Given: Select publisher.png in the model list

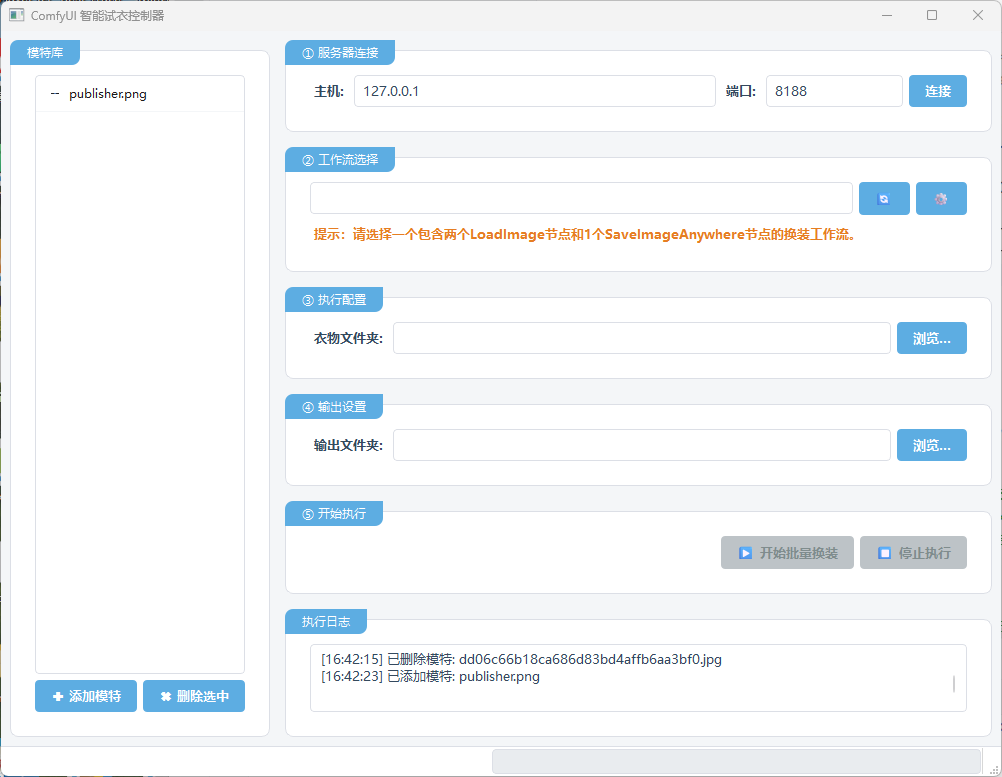Looking at the screenshot, I should tap(108, 94).
